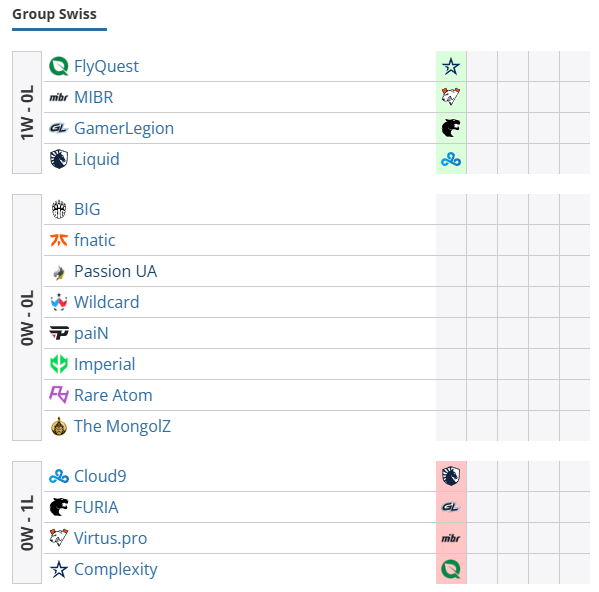This screenshot has width=599, height=592.
Task: Click the fnatic orange logo beside its name
Action: click(x=59, y=240)
